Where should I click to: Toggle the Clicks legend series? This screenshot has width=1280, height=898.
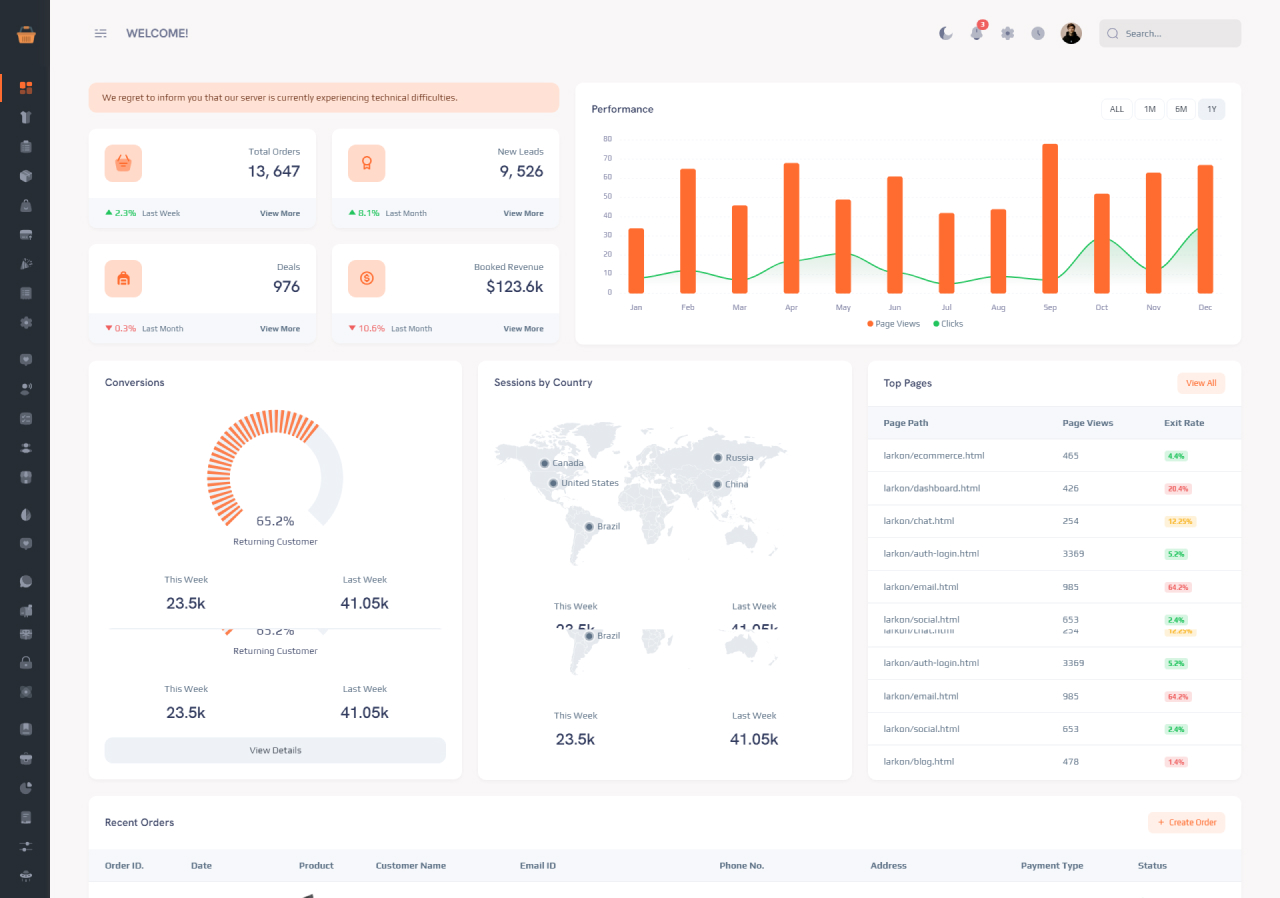tap(948, 323)
